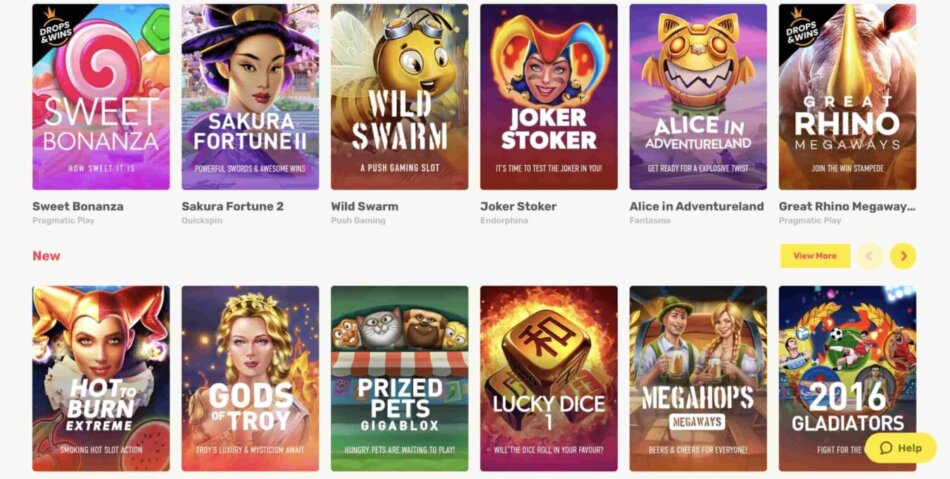Image resolution: width=950 pixels, height=479 pixels.
Task: Open the Lucky Dice 1 thumbnail
Action: pyautogui.click(x=549, y=378)
